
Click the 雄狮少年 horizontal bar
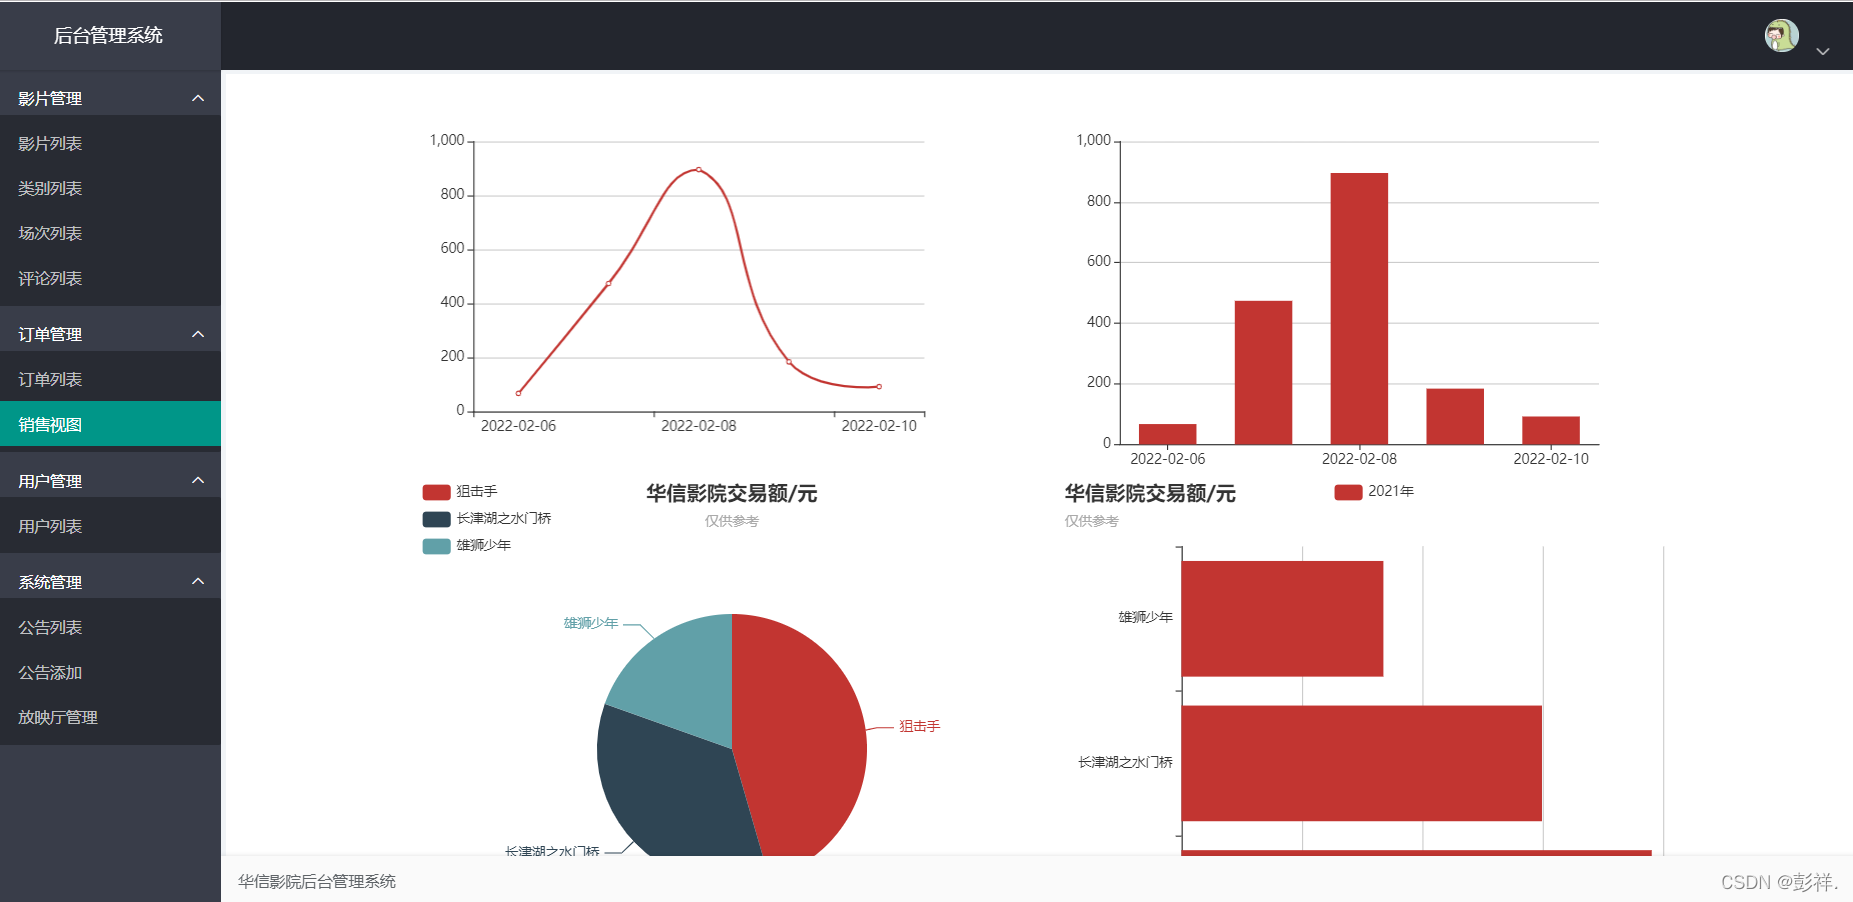pyautogui.click(x=1282, y=619)
